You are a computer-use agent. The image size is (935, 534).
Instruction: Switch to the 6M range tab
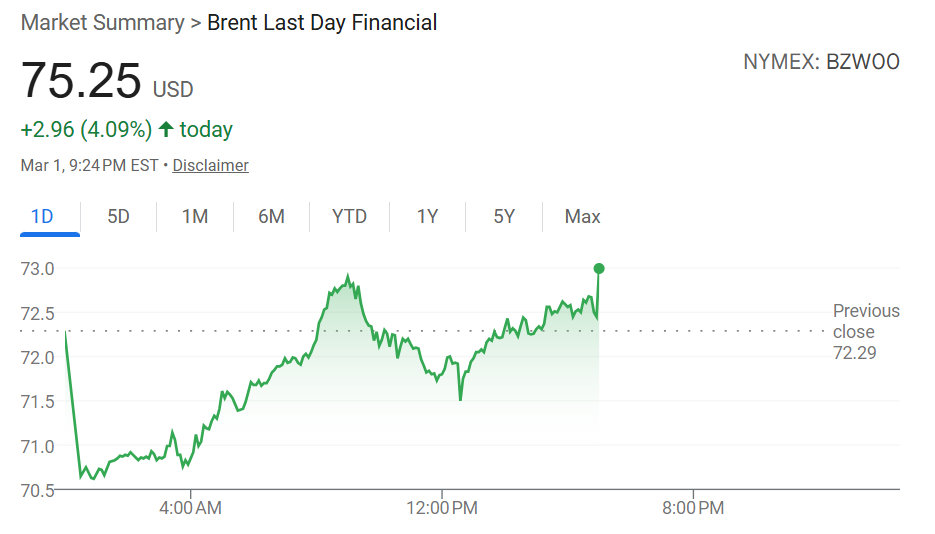tap(271, 216)
